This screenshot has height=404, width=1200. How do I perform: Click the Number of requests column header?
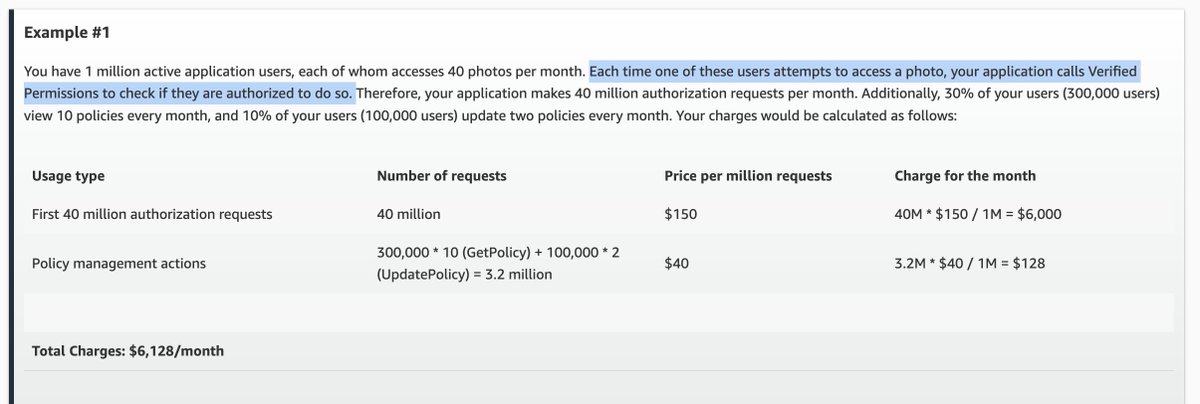point(441,176)
